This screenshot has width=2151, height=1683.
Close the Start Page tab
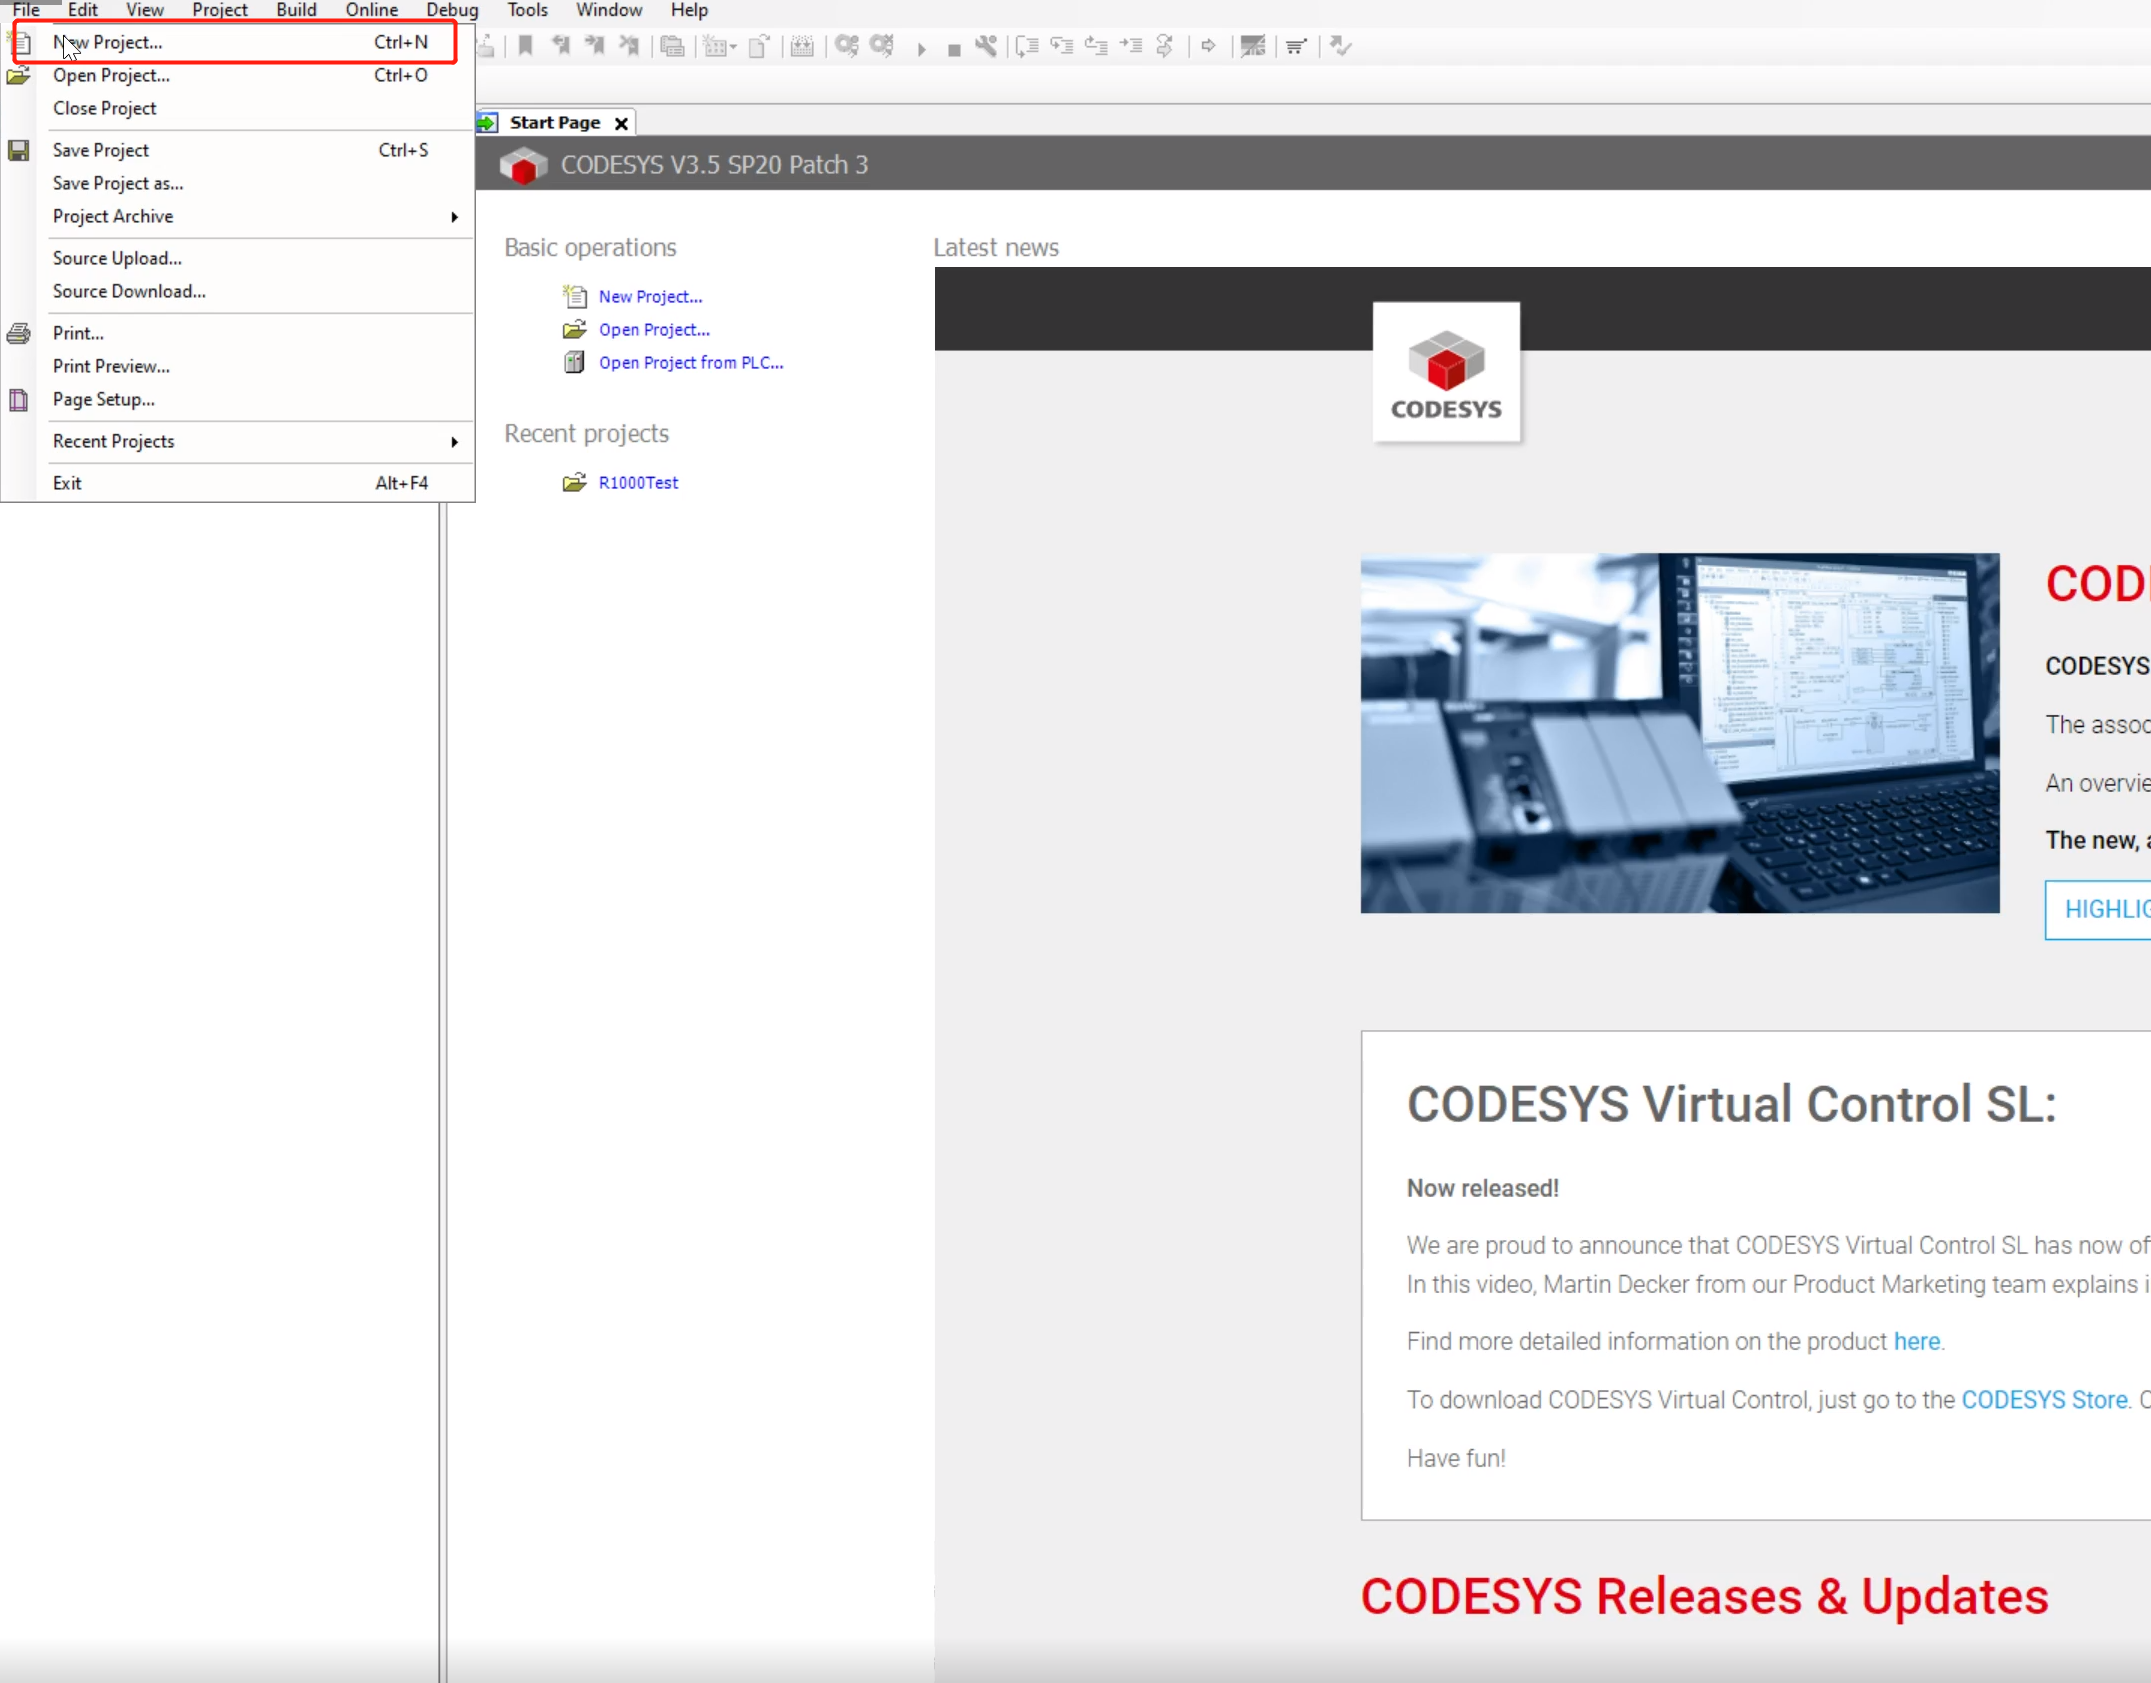(x=621, y=123)
